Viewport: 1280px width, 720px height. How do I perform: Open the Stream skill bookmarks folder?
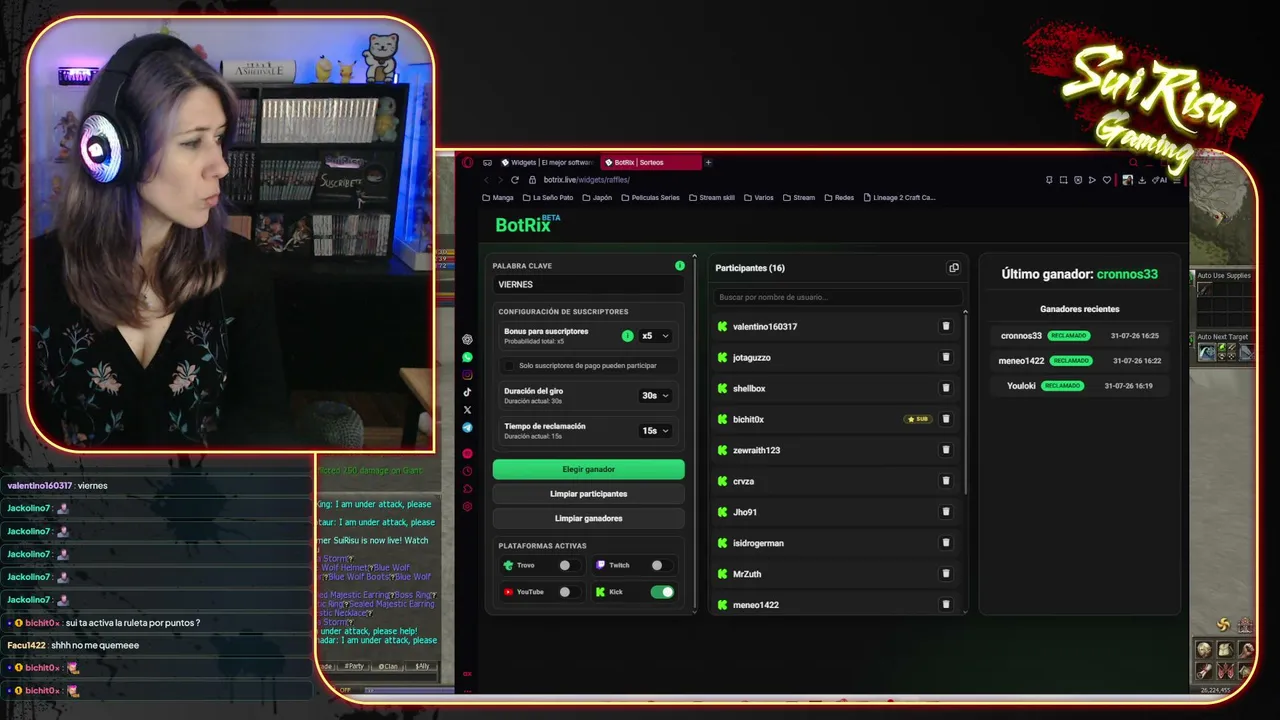pos(711,198)
